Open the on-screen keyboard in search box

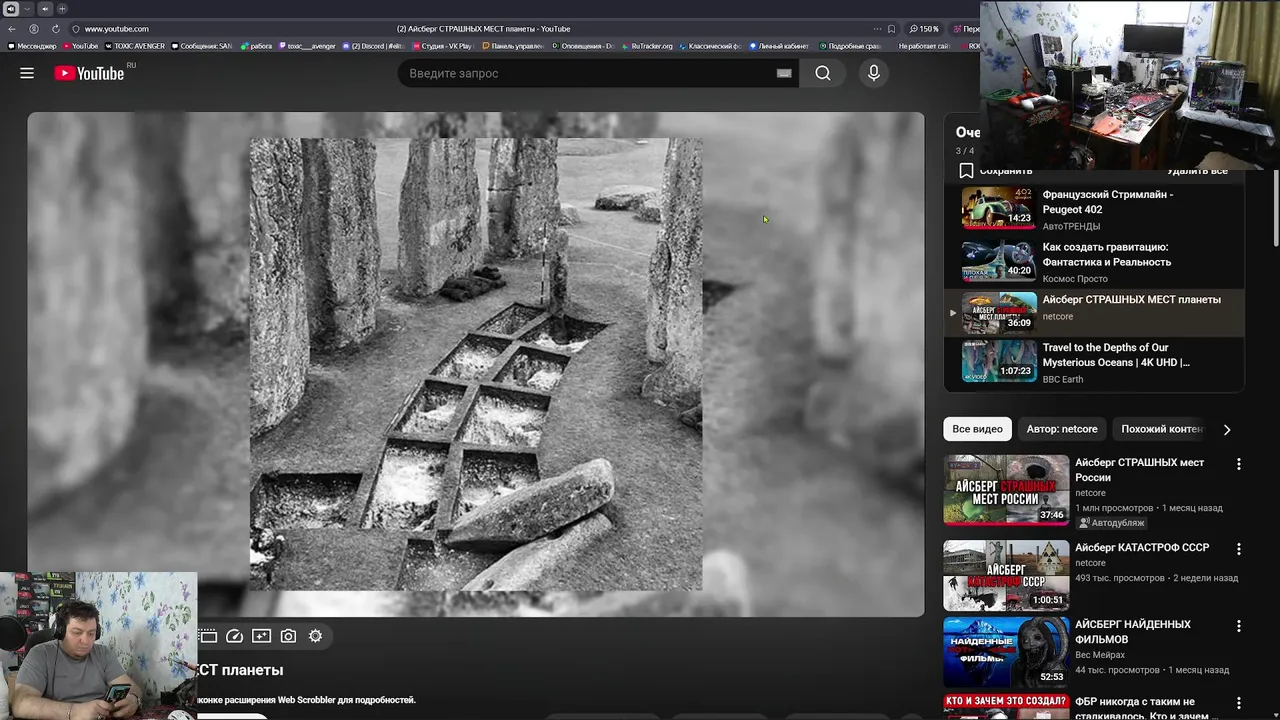(x=784, y=73)
